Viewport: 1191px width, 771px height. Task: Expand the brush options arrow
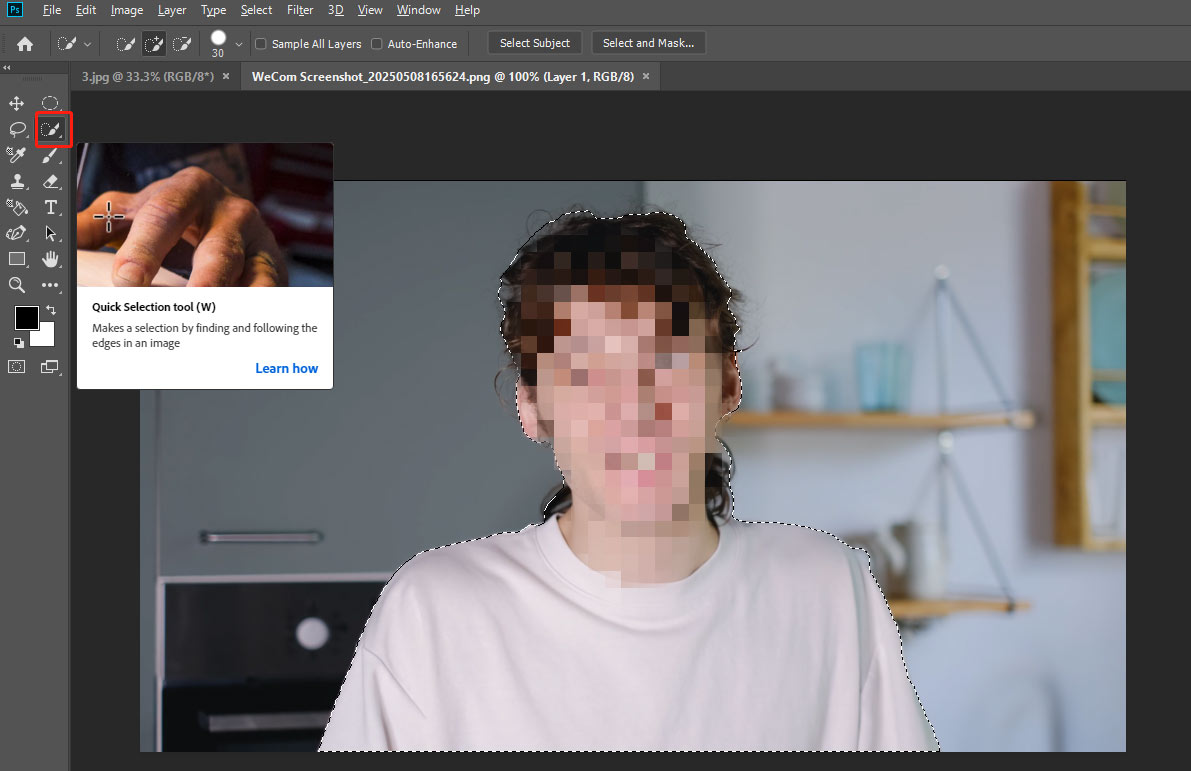(x=239, y=44)
